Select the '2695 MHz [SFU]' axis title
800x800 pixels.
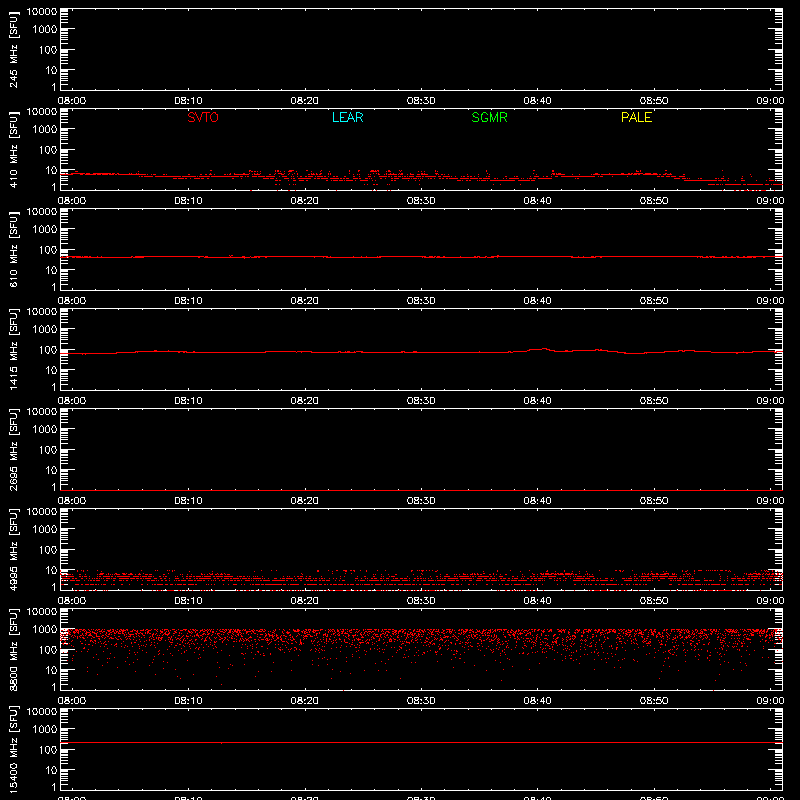tap(13, 449)
